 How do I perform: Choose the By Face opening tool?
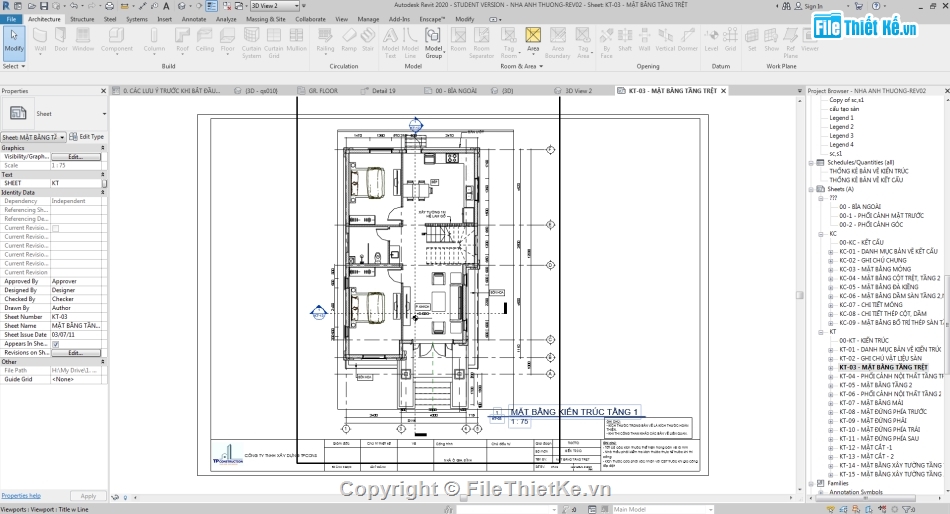pos(606,43)
